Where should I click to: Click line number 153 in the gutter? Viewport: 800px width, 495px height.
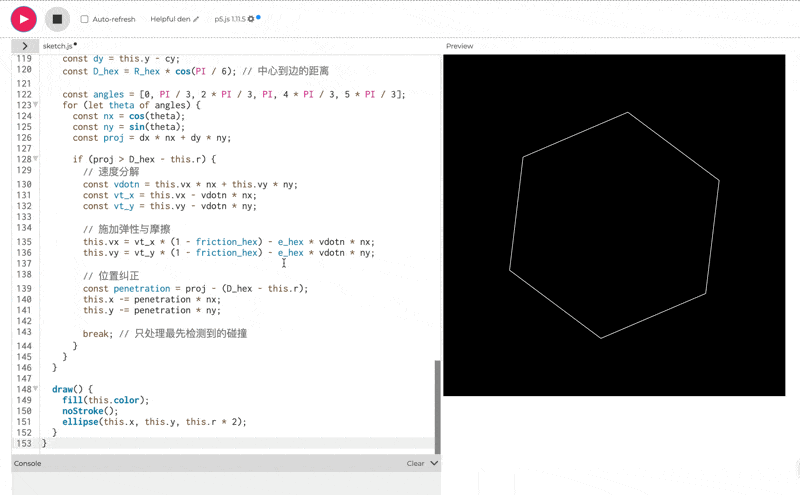(x=24, y=443)
